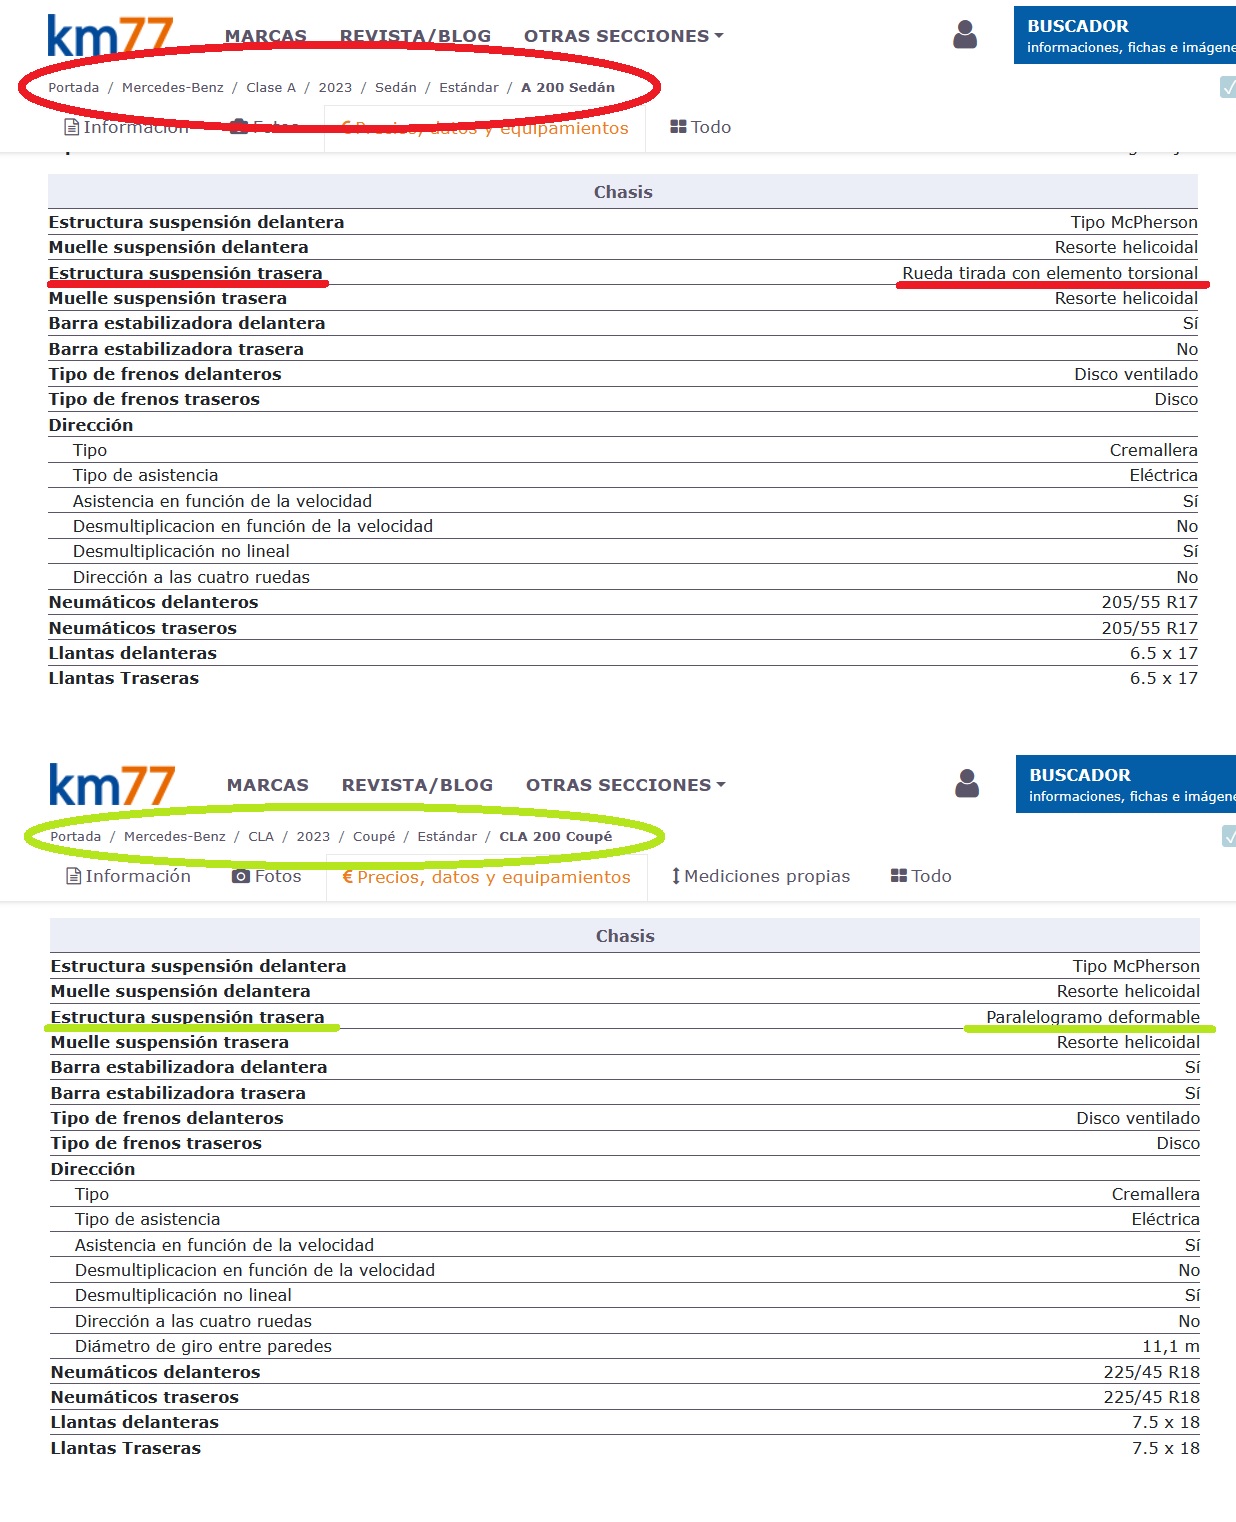The width and height of the screenshot is (1236, 1522).
Task: Click Estándar breadcrumb on the A 200 Sedán page
Action: point(469,87)
